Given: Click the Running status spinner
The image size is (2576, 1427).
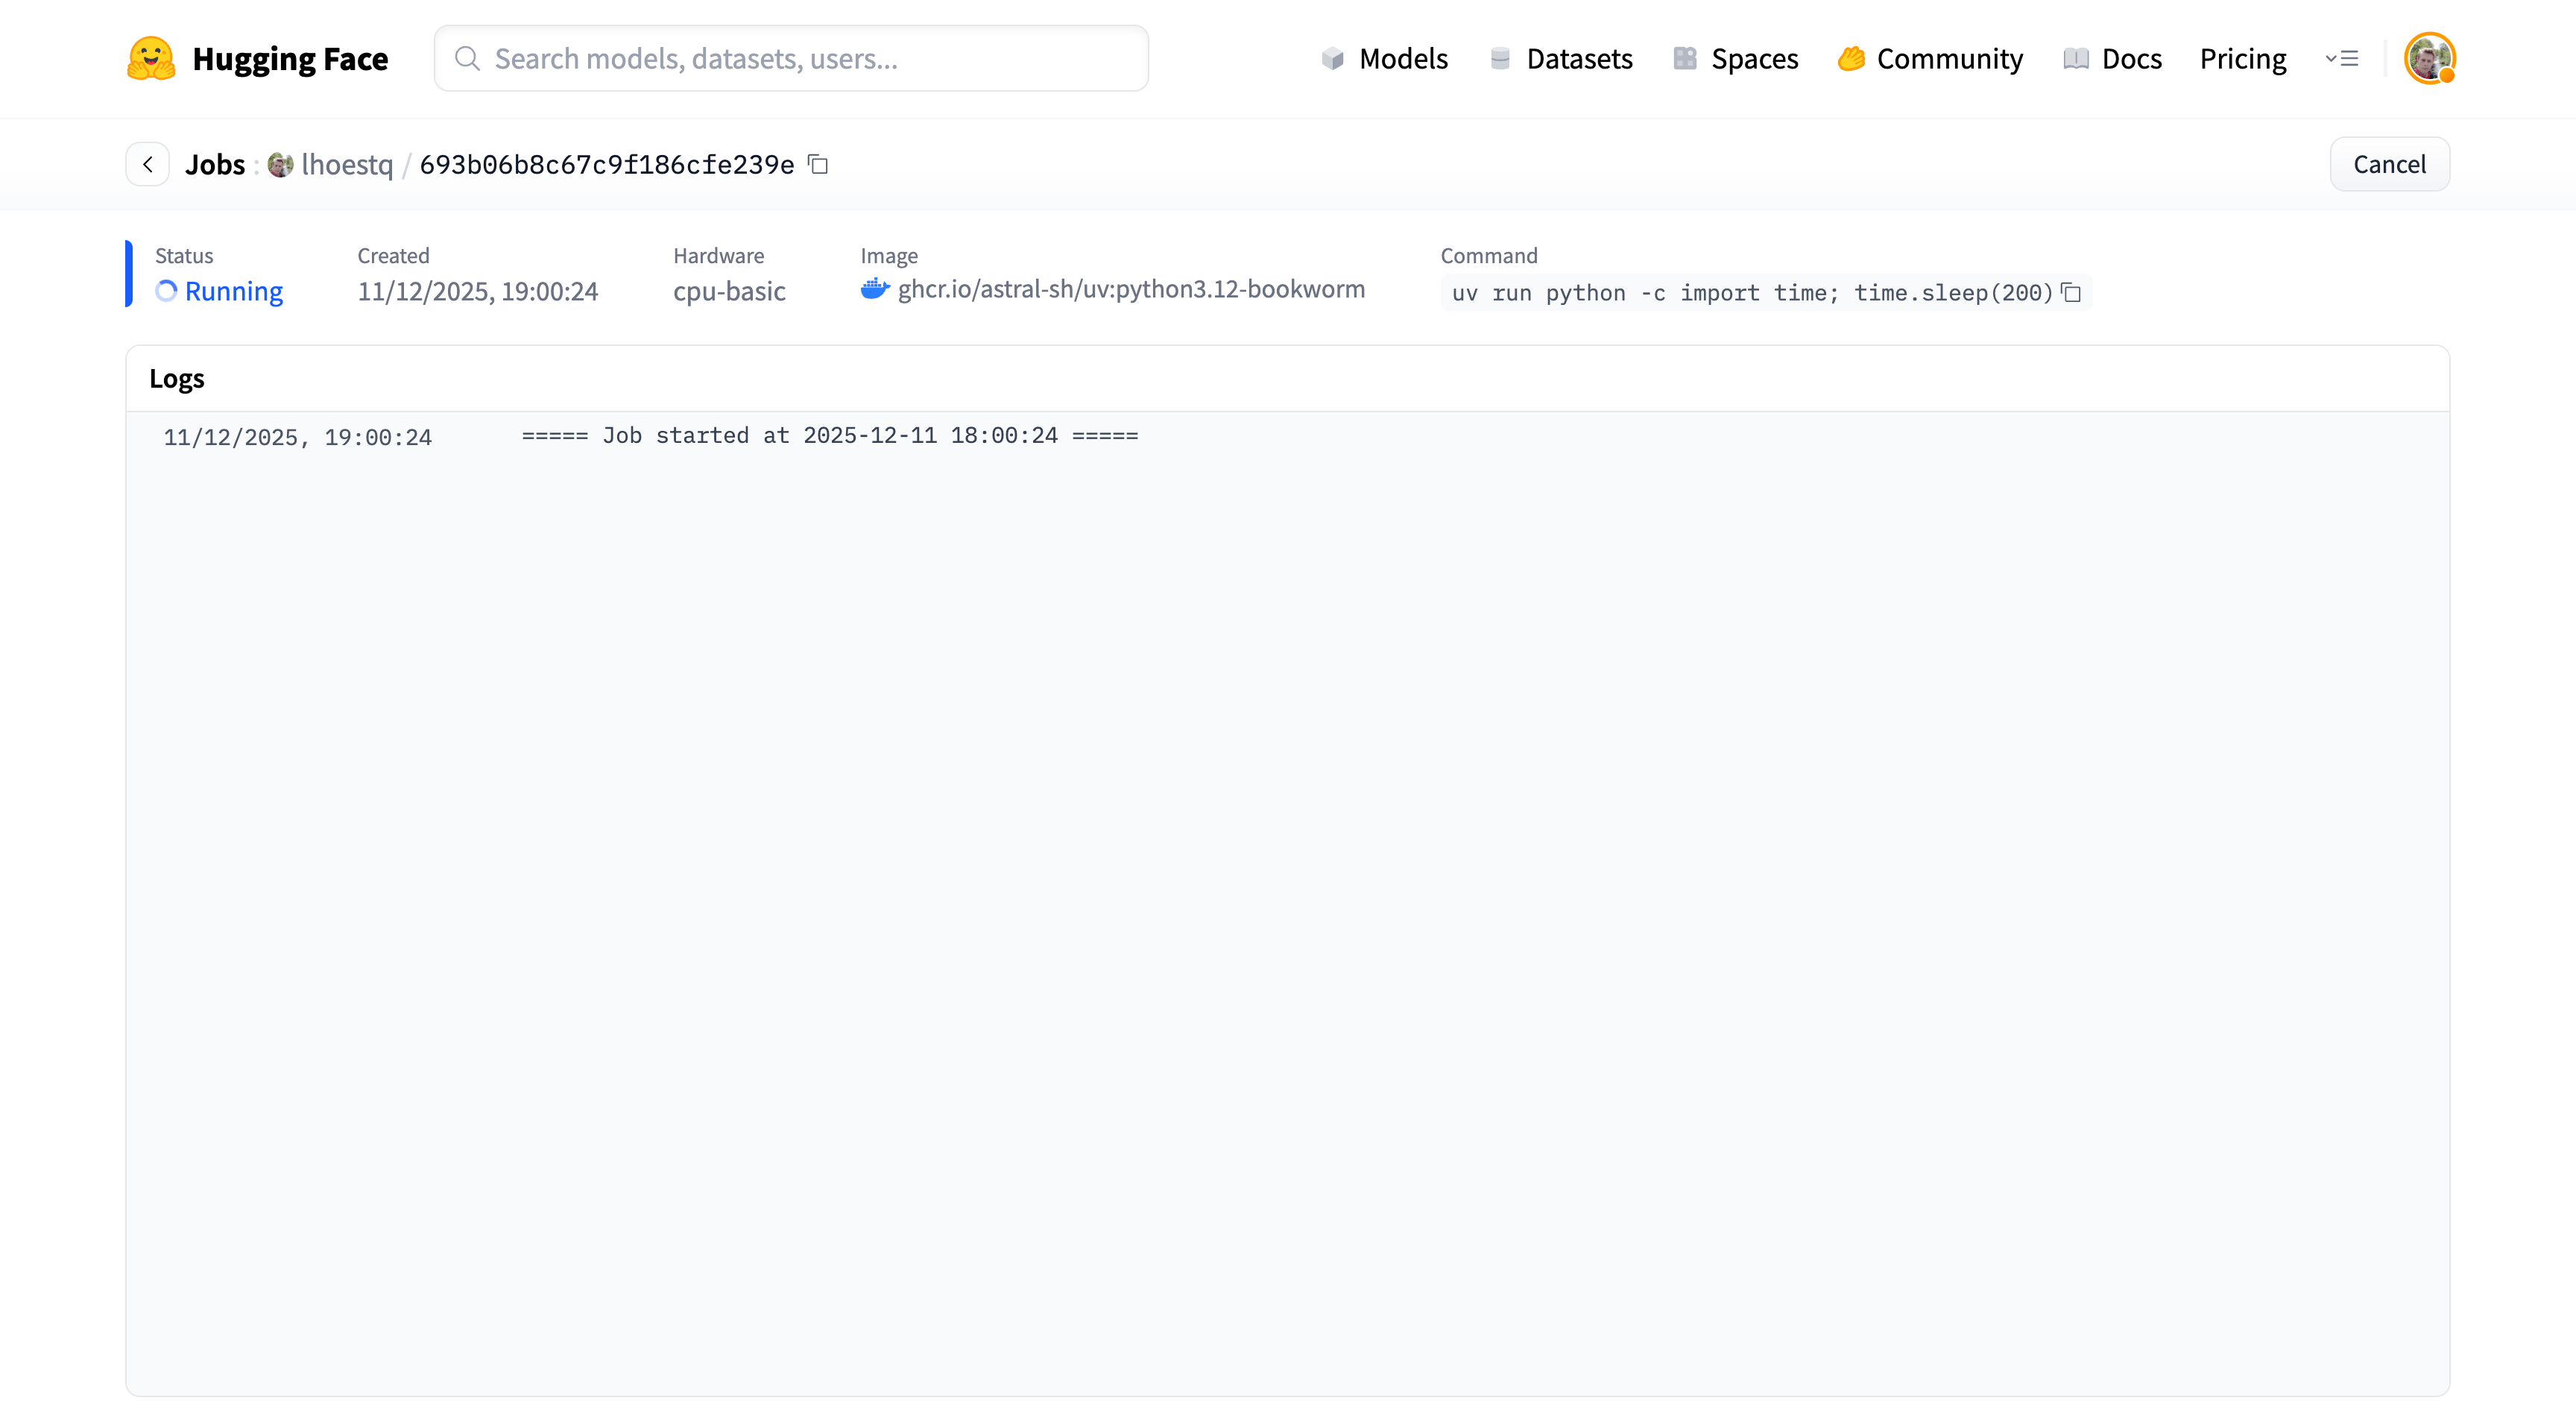Looking at the screenshot, I should pyautogui.click(x=167, y=291).
